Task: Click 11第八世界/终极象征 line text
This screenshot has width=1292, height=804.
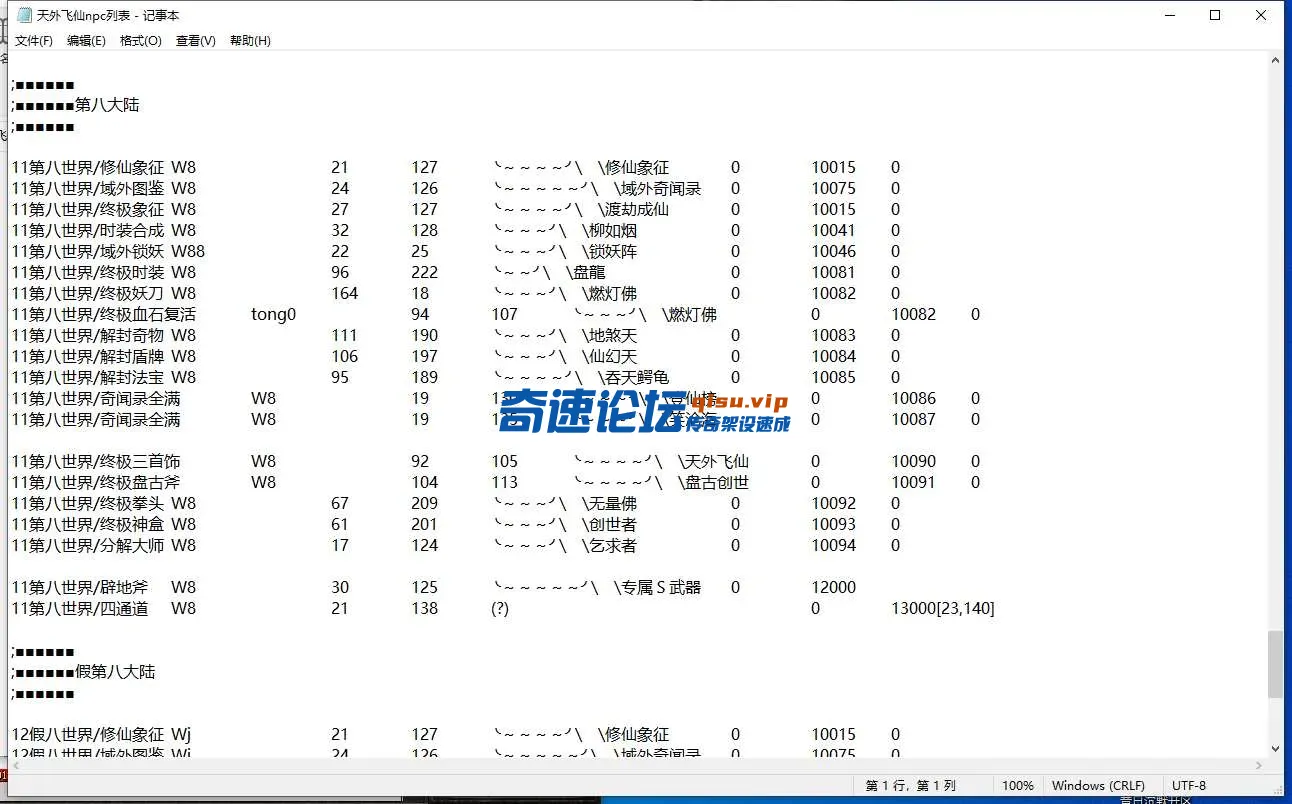Action: tap(88, 210)
